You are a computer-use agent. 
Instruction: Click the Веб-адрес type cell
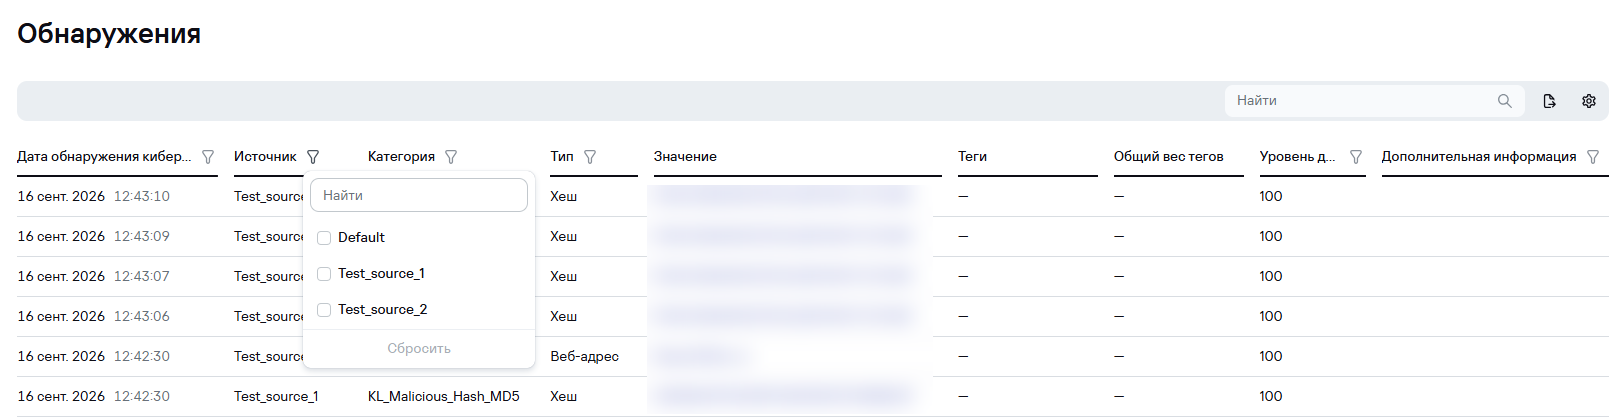tap(584, 357)
